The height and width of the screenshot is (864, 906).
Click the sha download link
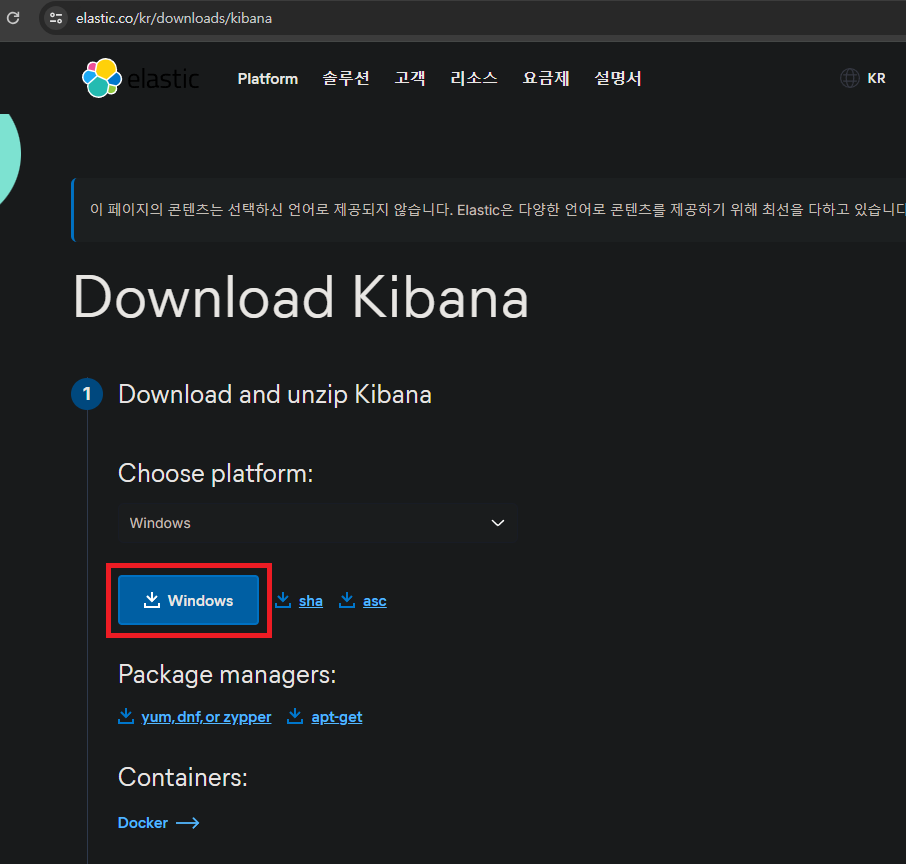(x=310, y=601)
